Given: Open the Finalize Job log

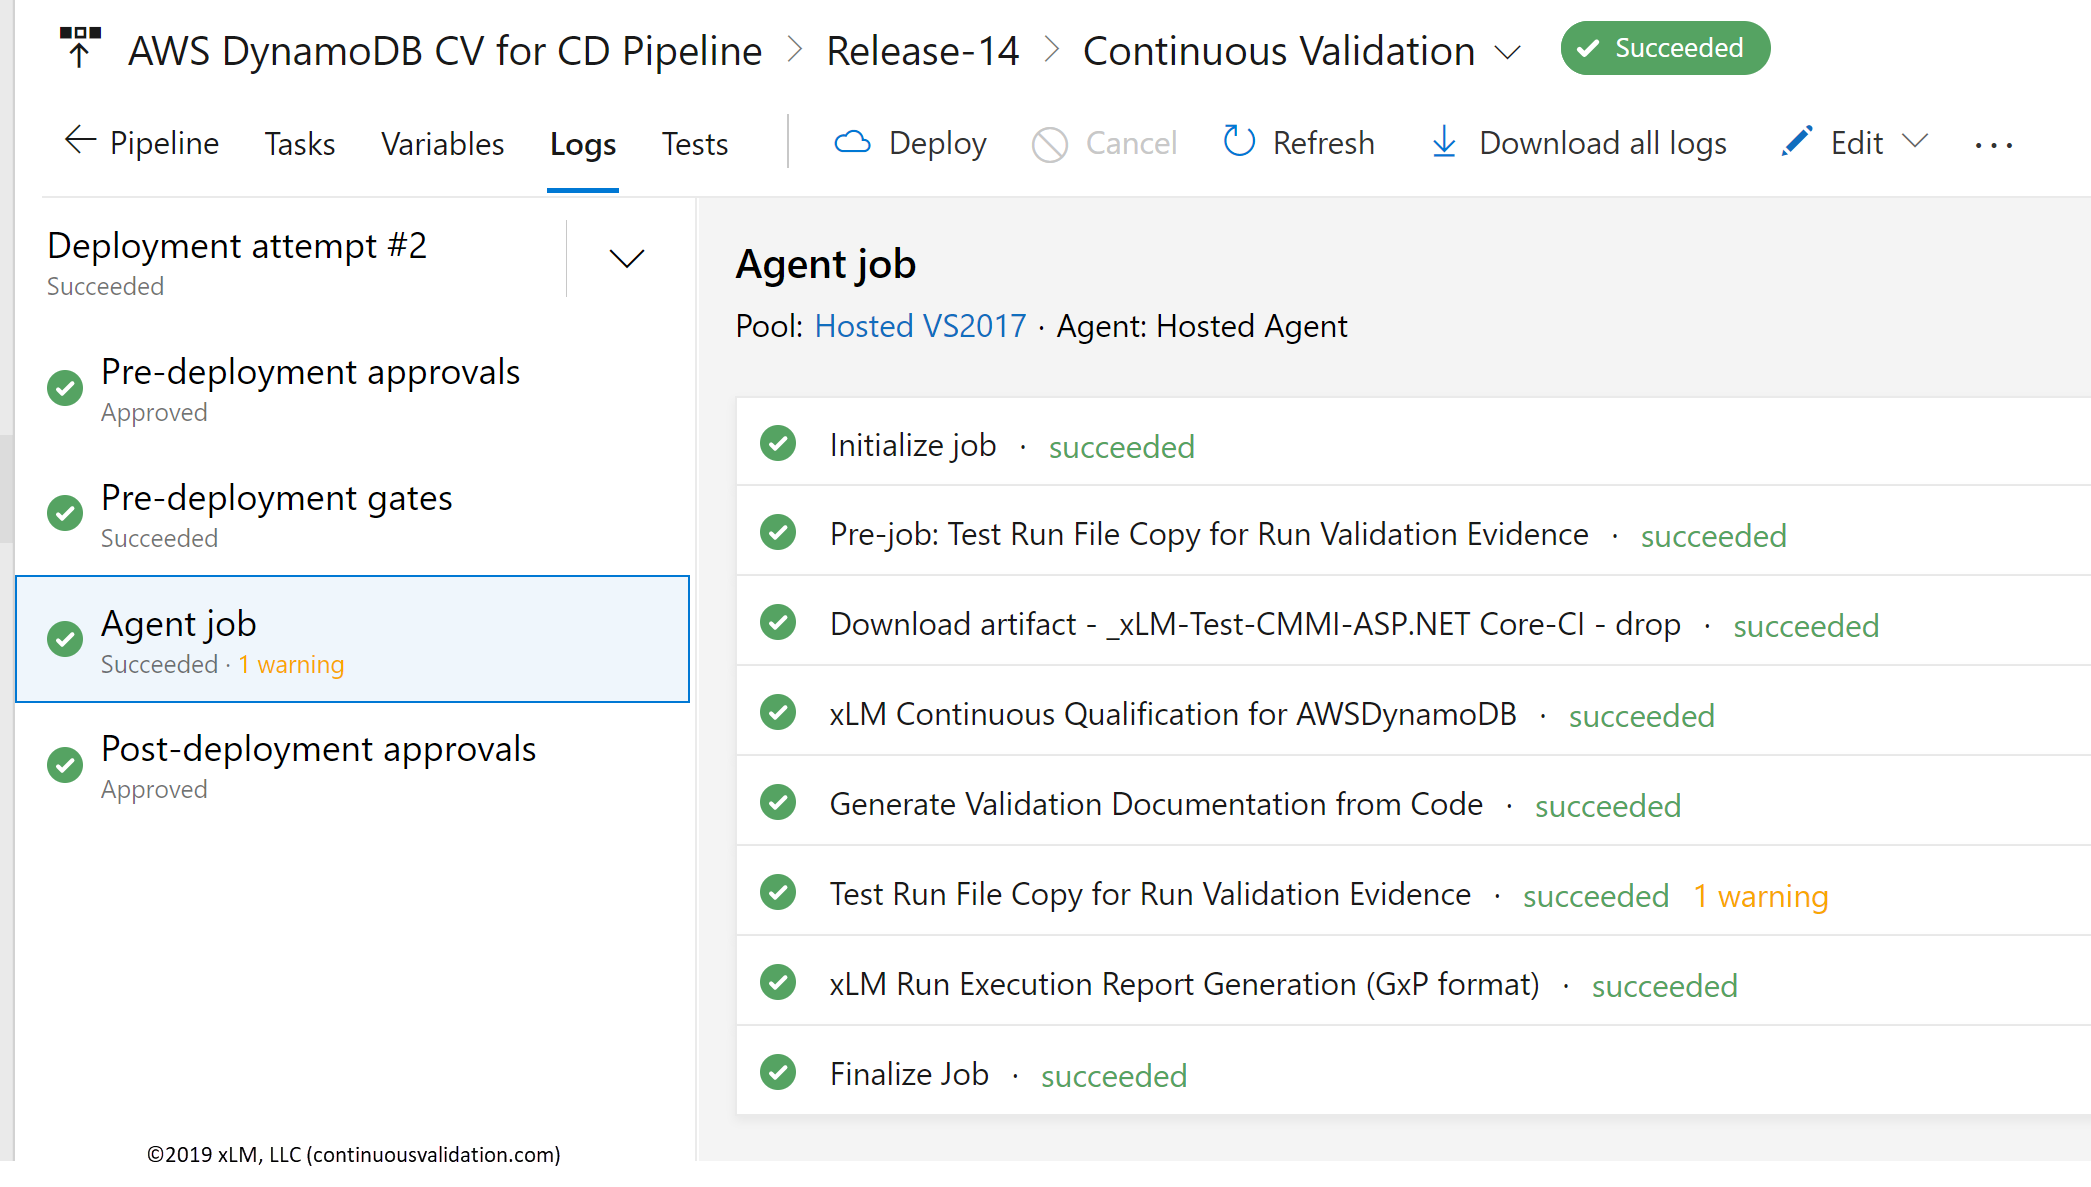Looking at the screenshot, I should click(1414, 1072).
